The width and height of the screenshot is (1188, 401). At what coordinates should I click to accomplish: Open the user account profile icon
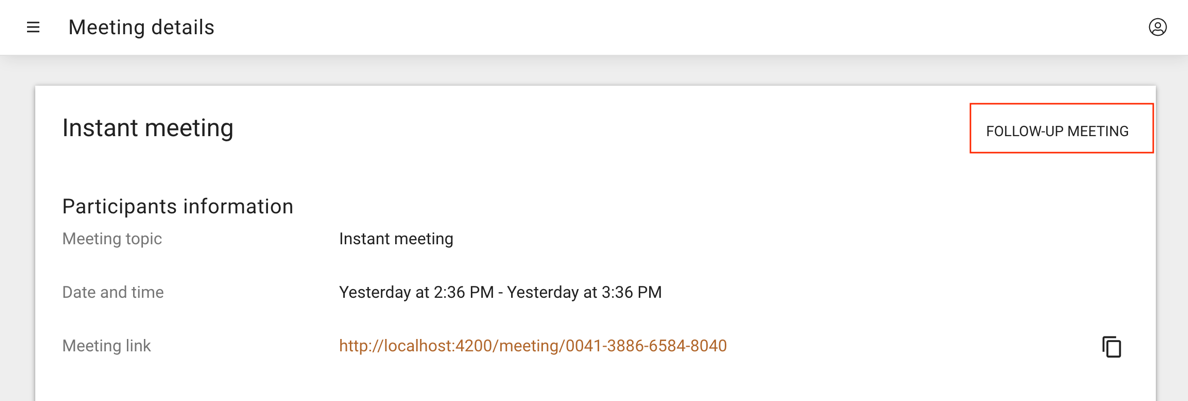point(1157,27)
